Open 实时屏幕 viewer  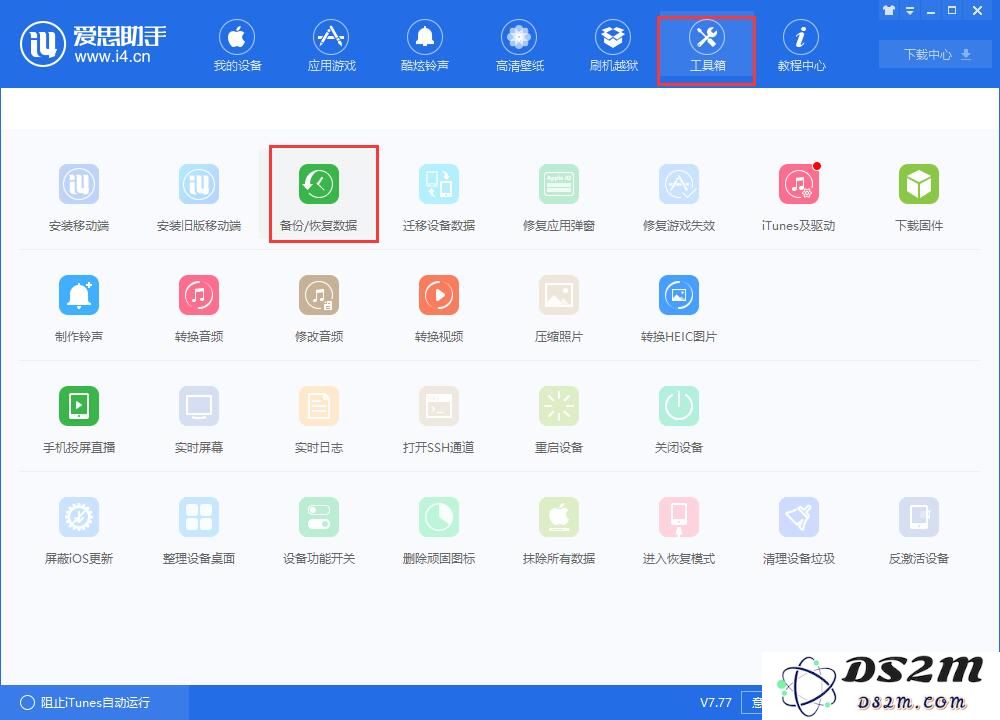coord(199,420)
